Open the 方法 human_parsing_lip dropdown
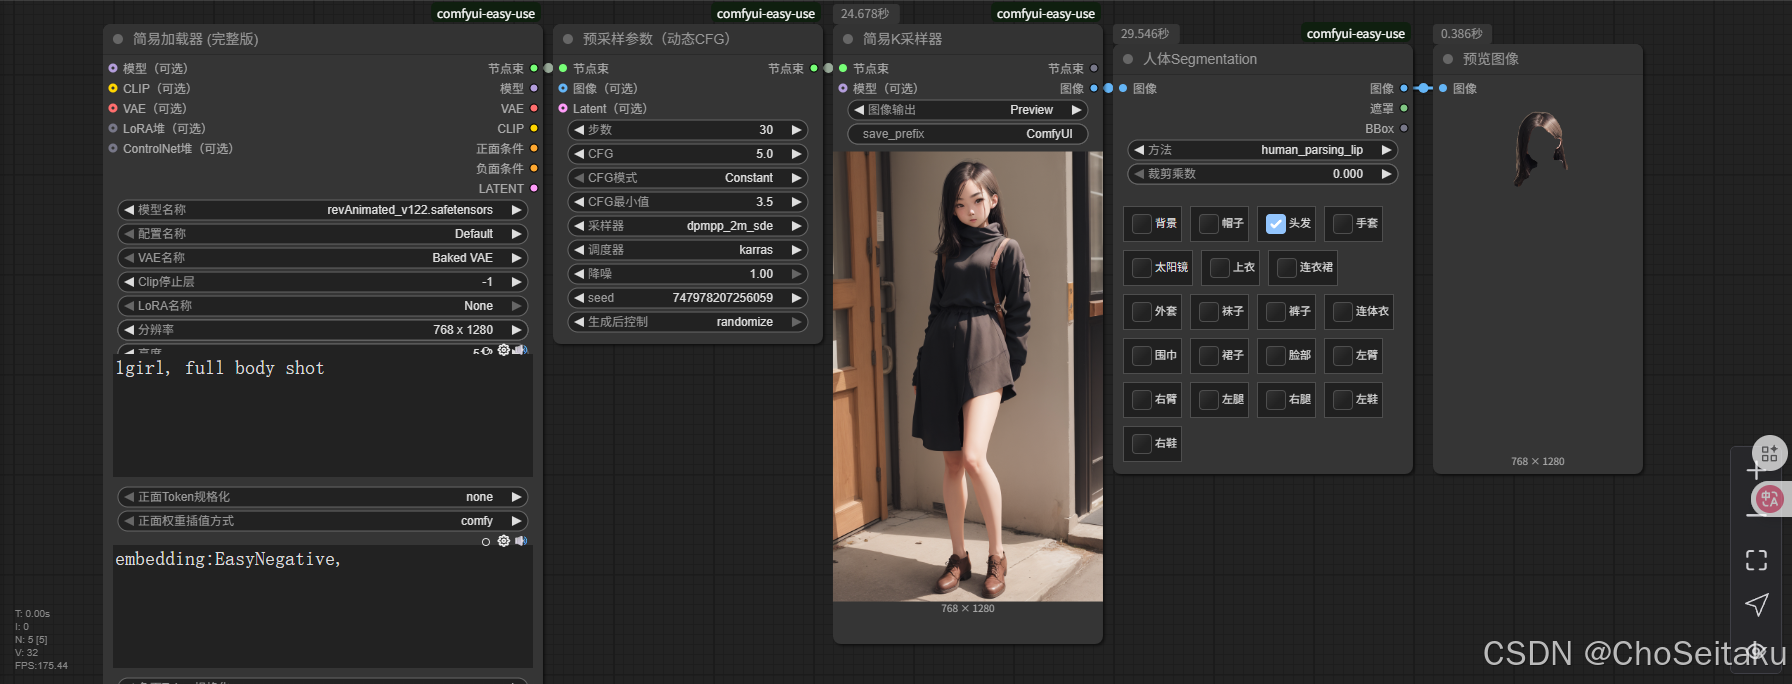 coord(1263,150)
